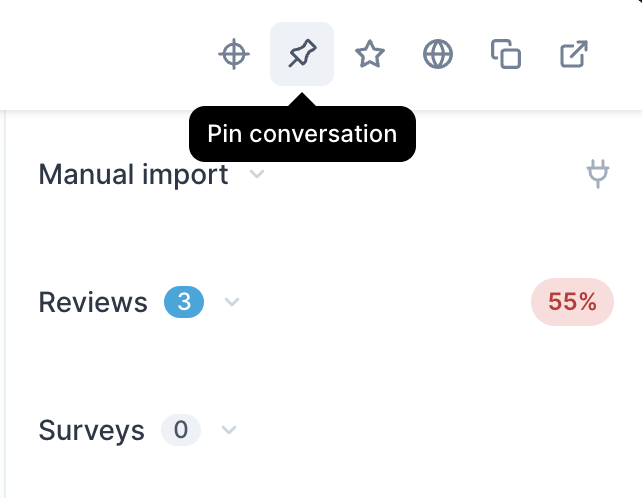Click the crosshair target icon in toolbar
Image resolution: width=642 pixels, height=498 pixels.
click(x=234, y=54)
